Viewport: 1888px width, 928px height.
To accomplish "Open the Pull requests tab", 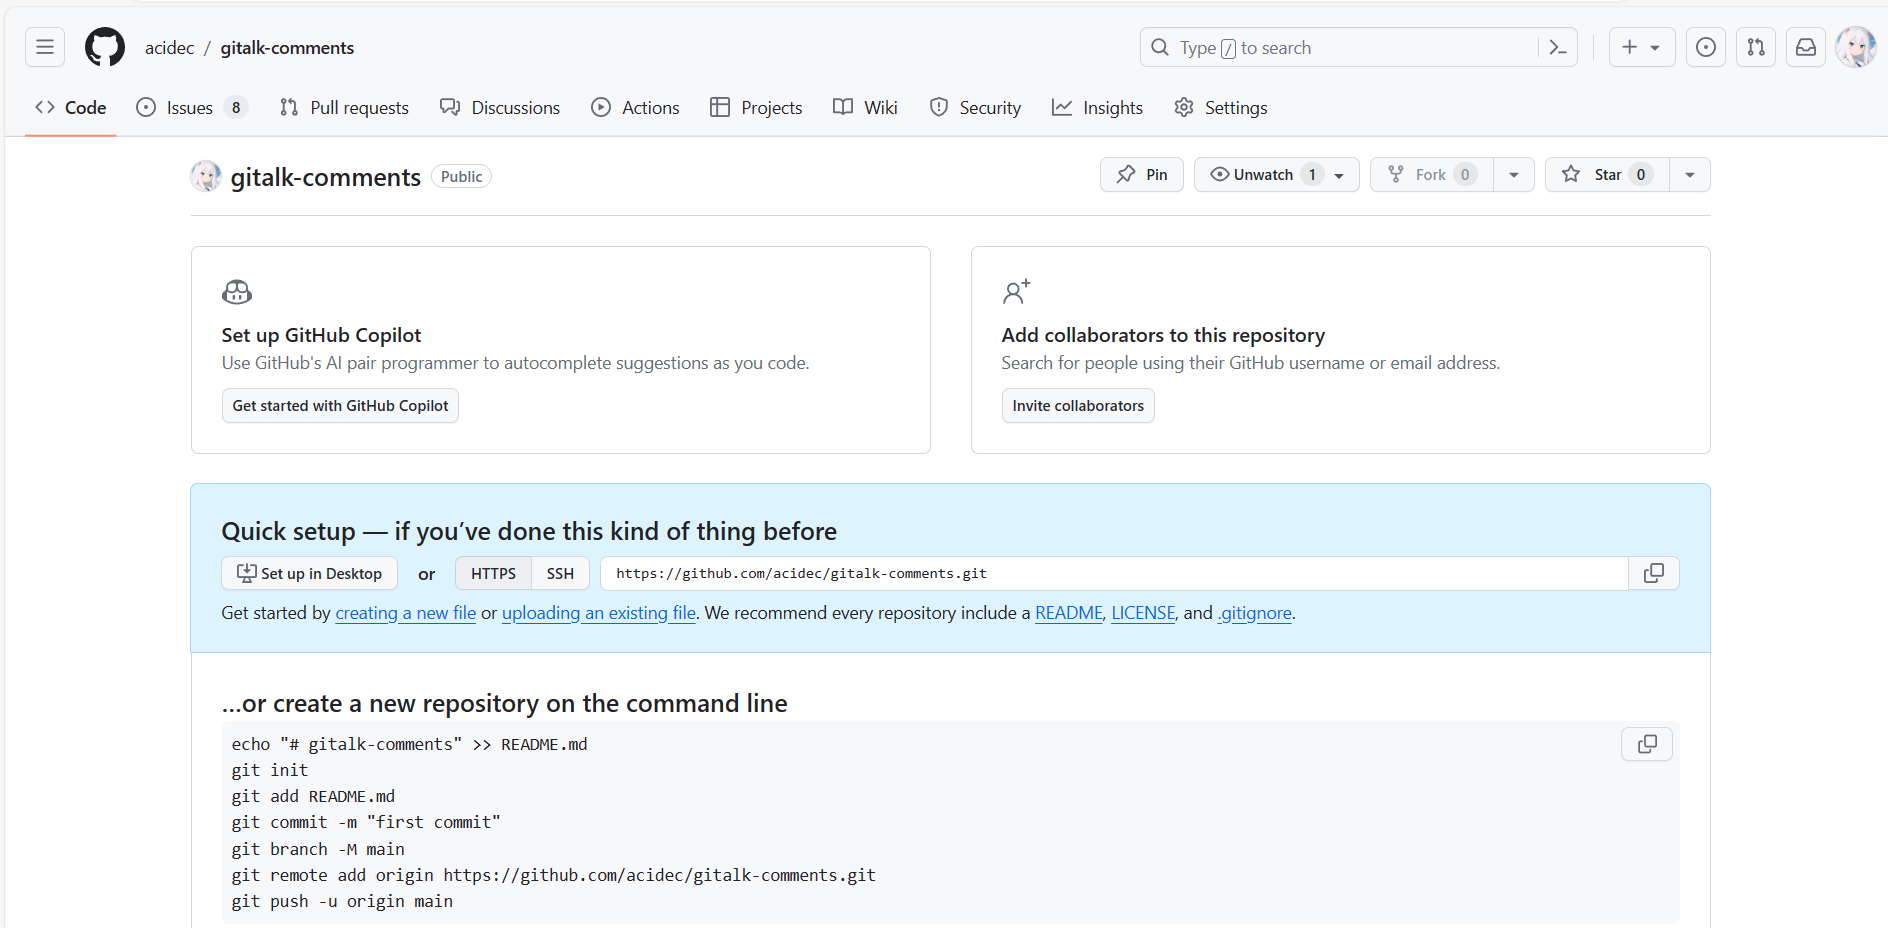I will [344, 107].
